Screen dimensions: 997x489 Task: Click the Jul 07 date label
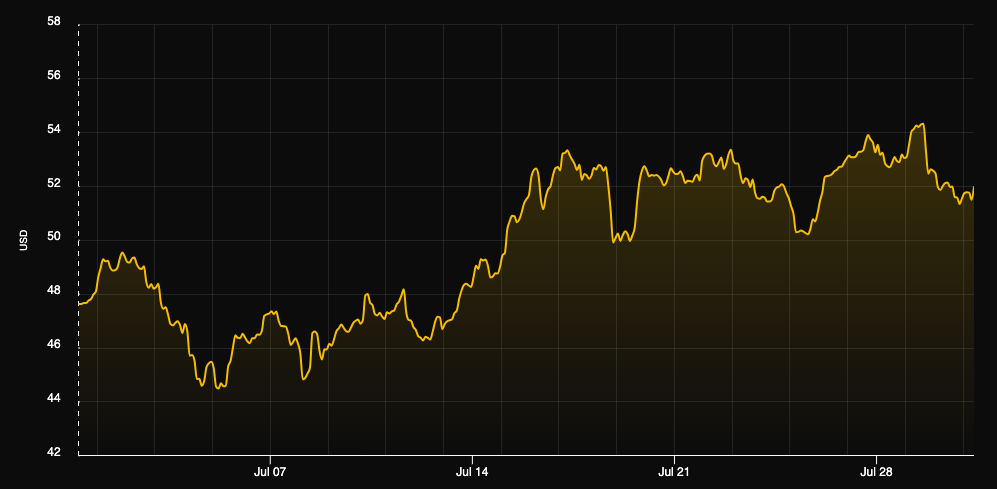(270, 471)
